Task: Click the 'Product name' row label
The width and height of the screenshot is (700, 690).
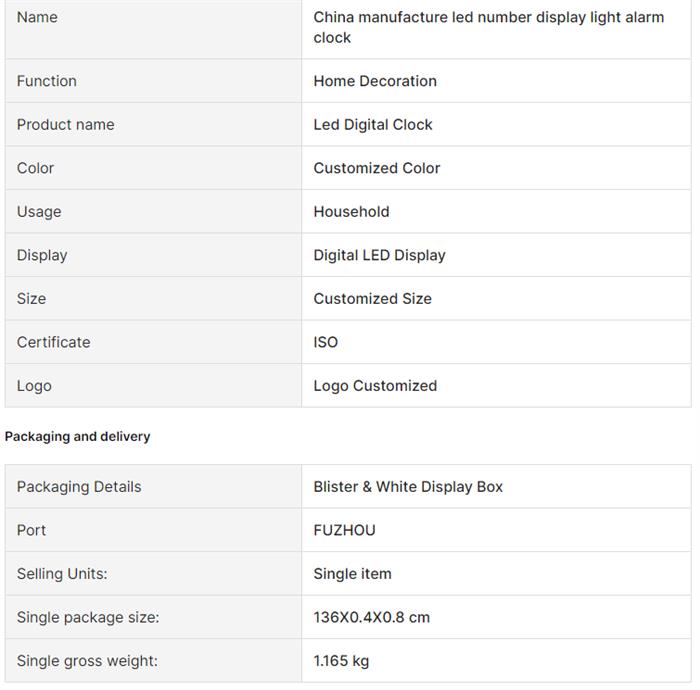Action: (x=65, y=125)
